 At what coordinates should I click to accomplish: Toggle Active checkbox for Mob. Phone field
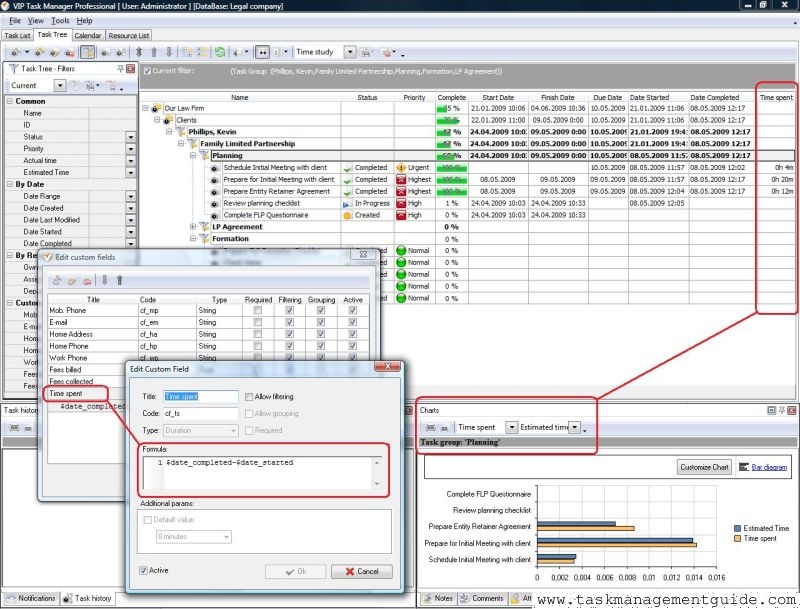point(353,311)
